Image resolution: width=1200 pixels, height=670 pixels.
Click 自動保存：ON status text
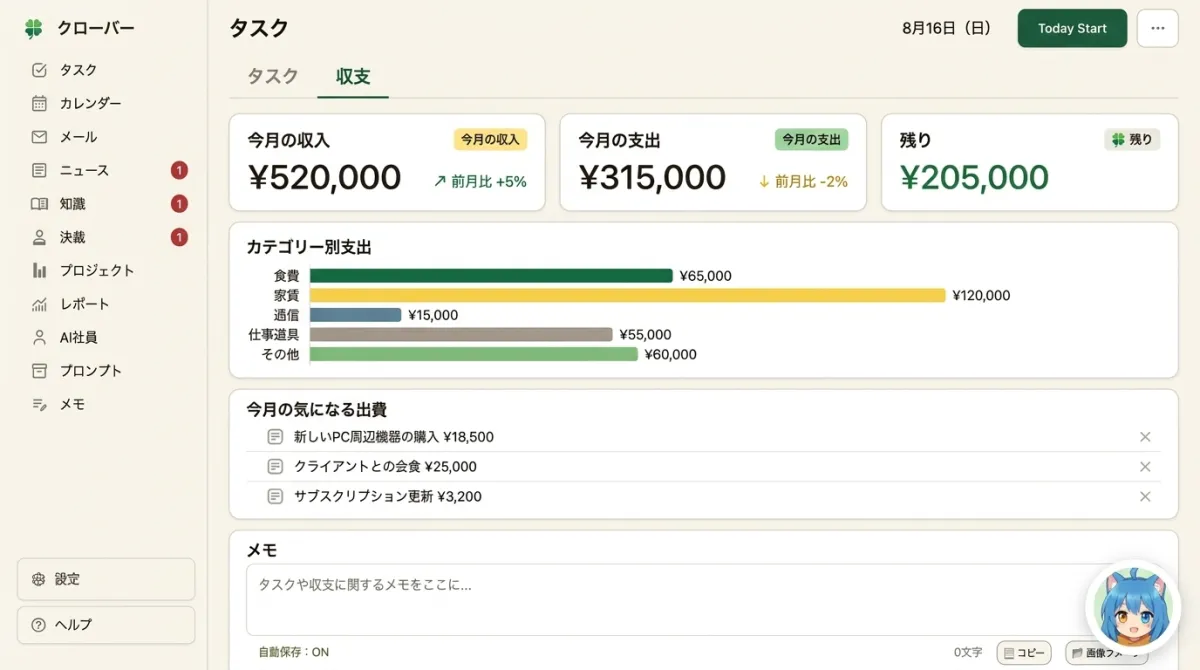pyautogui.click(x=293, y=652)
